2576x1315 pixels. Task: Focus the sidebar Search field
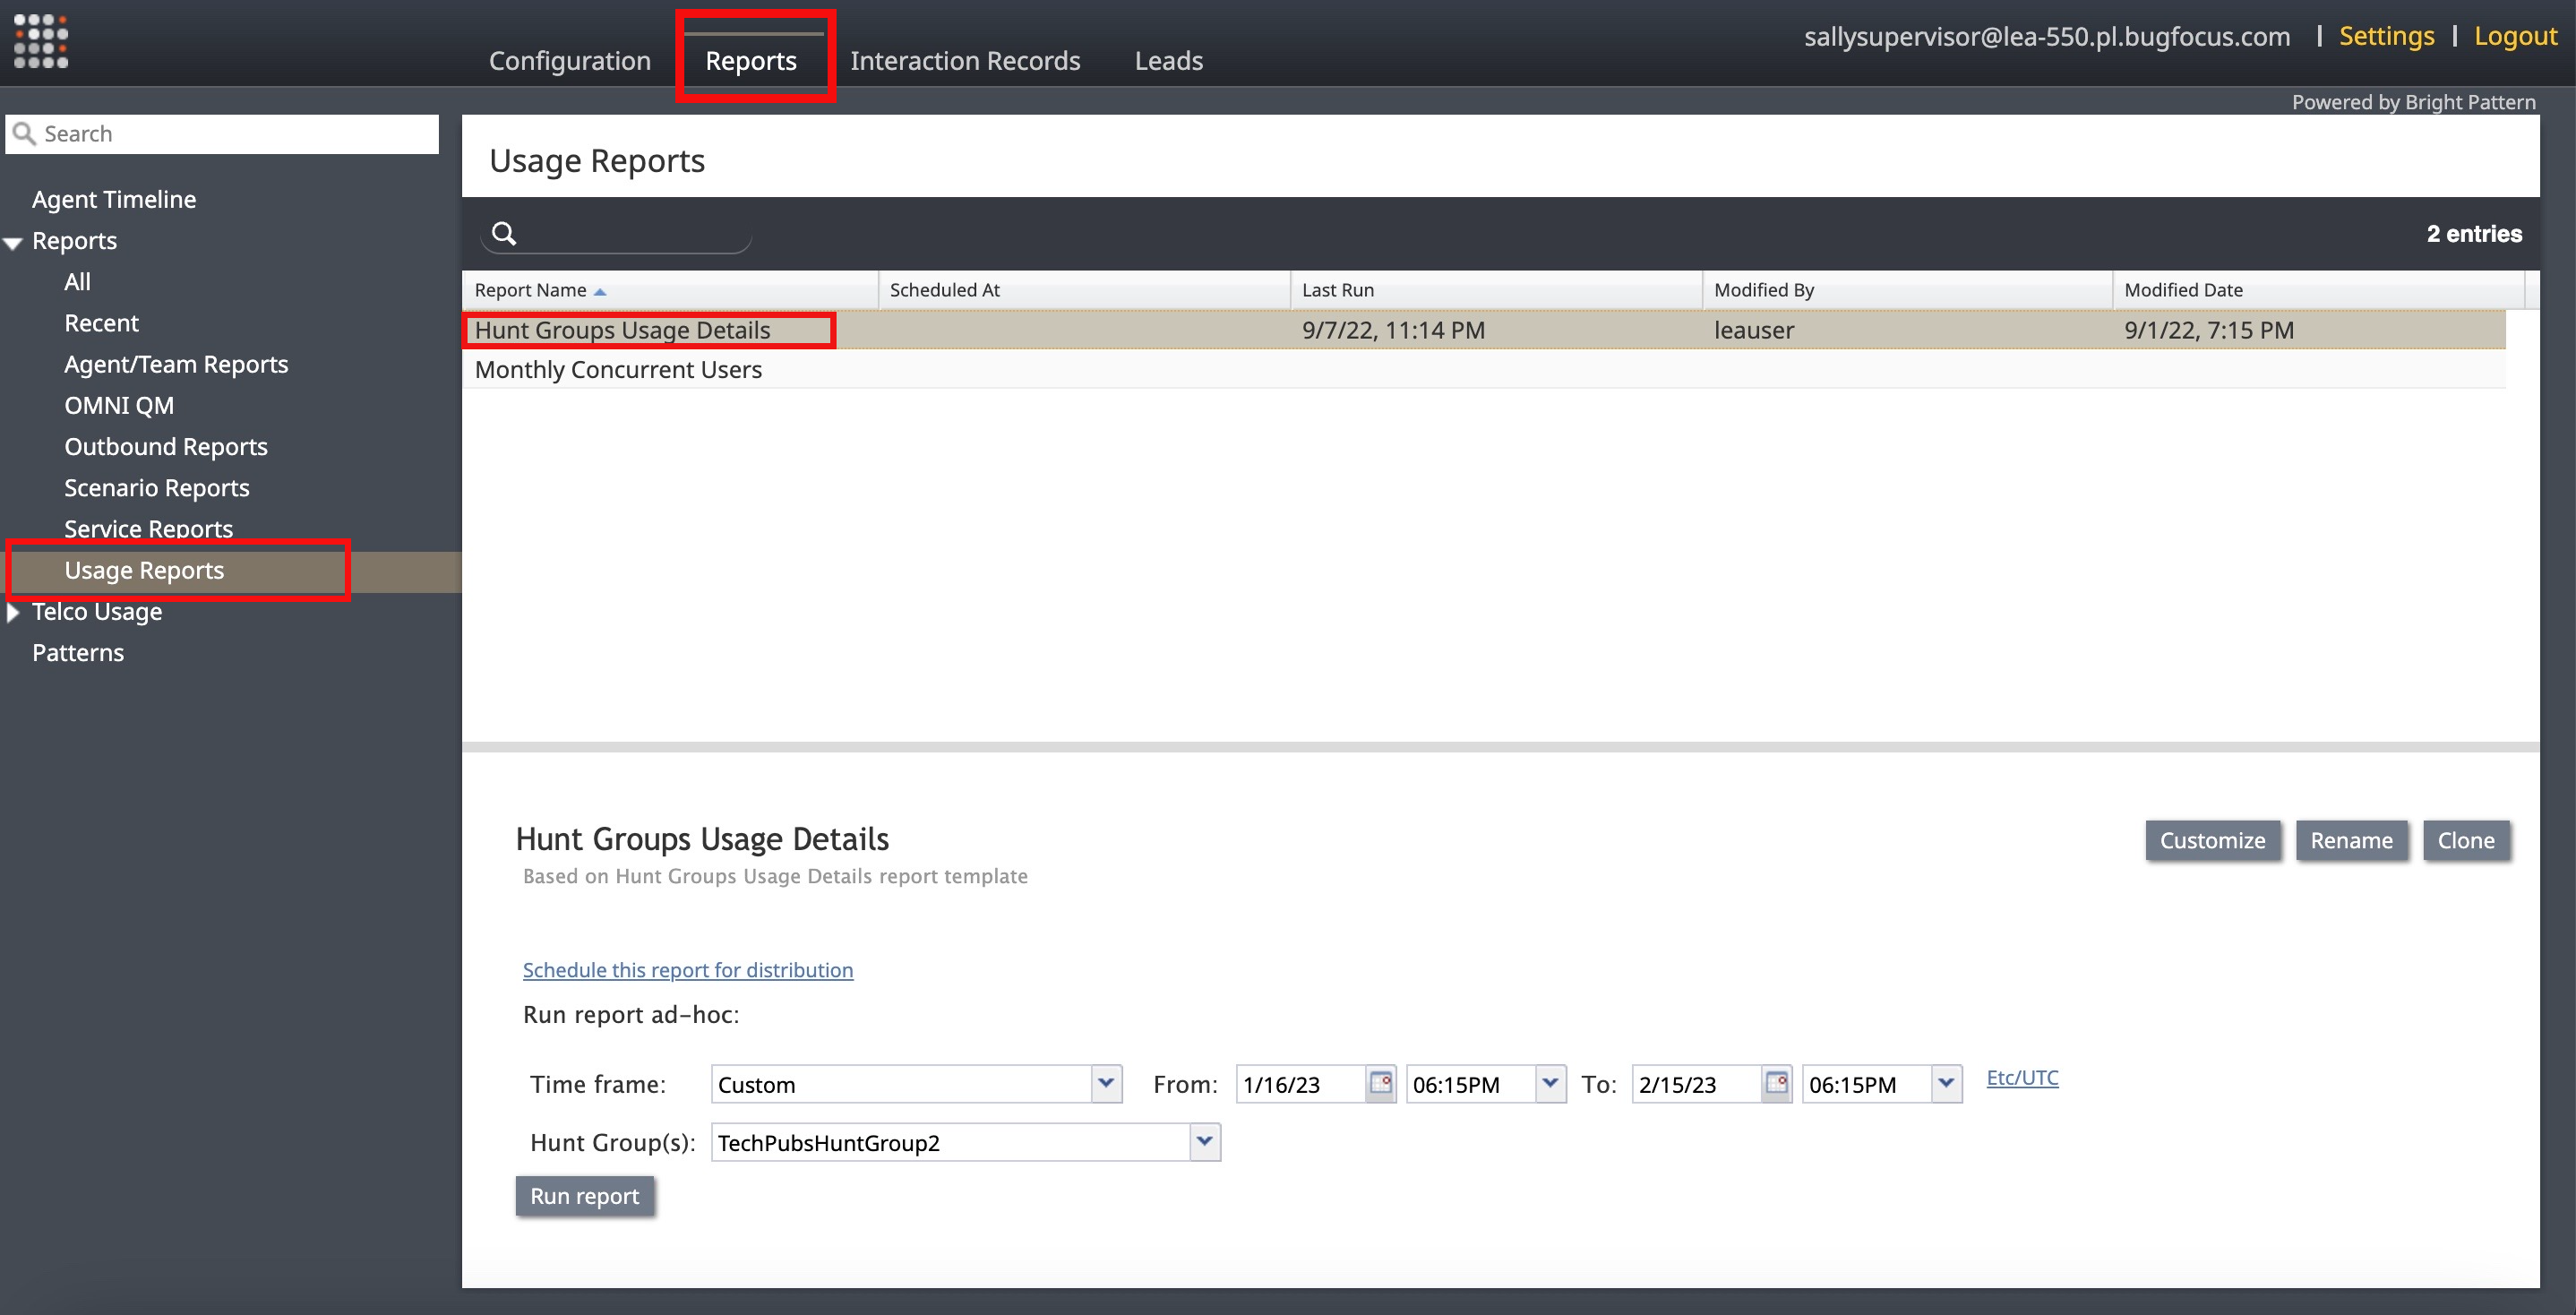click(222, 134)
